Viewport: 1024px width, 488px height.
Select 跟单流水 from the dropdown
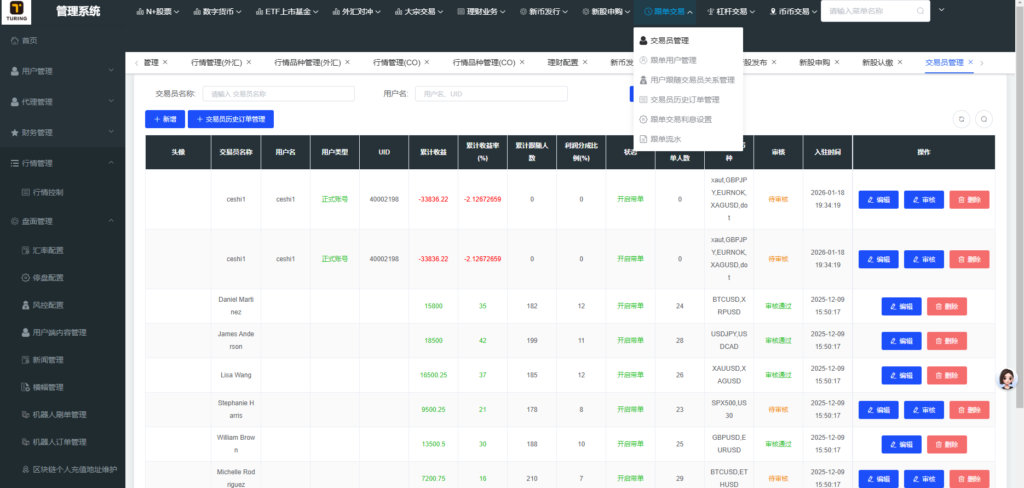[x=688, y=139]
